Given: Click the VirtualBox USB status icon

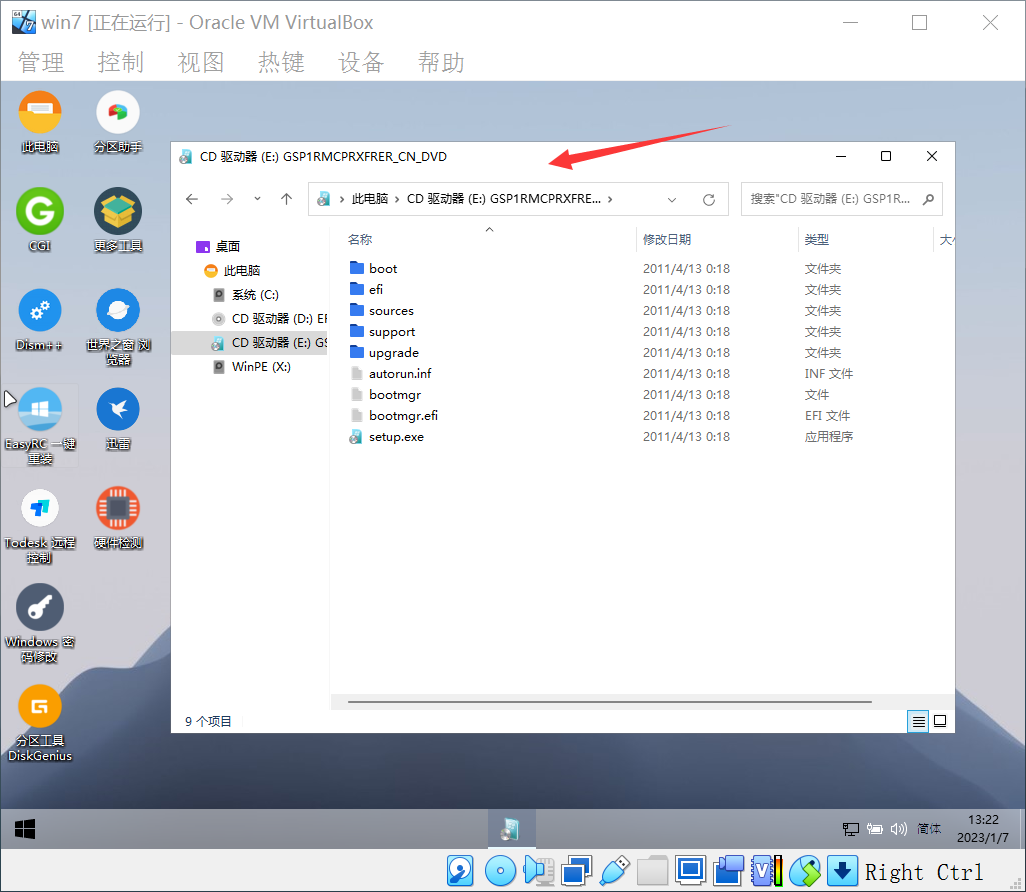Looking at the screenshot, I should (x=614, y=871).
